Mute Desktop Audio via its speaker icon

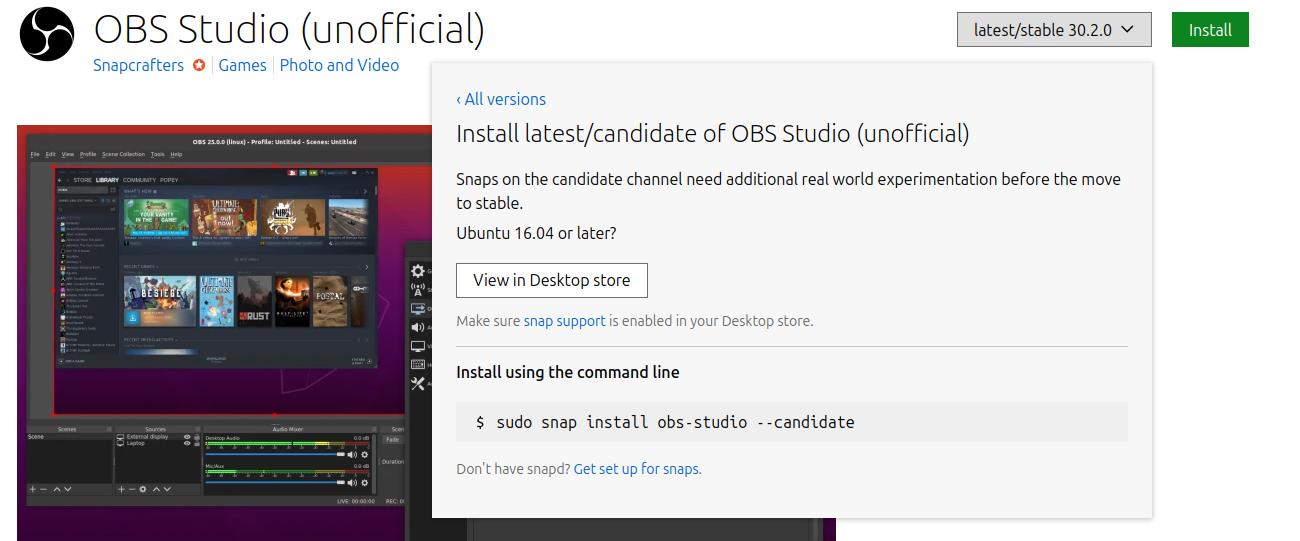point(351,455)
